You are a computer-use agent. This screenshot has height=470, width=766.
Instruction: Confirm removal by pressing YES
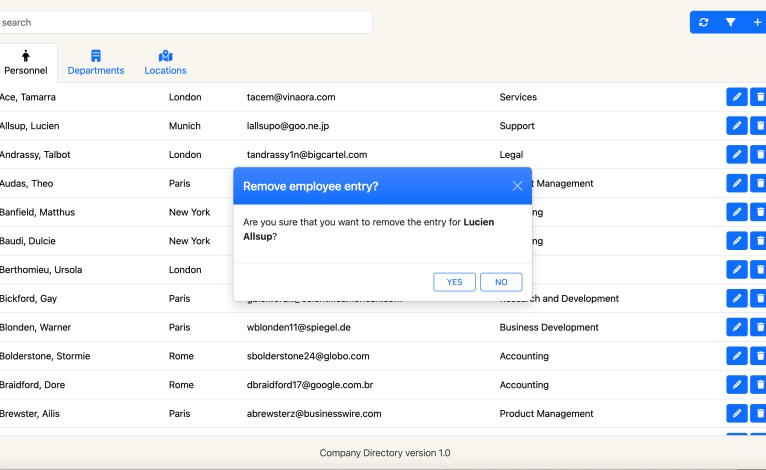(454, 282)
